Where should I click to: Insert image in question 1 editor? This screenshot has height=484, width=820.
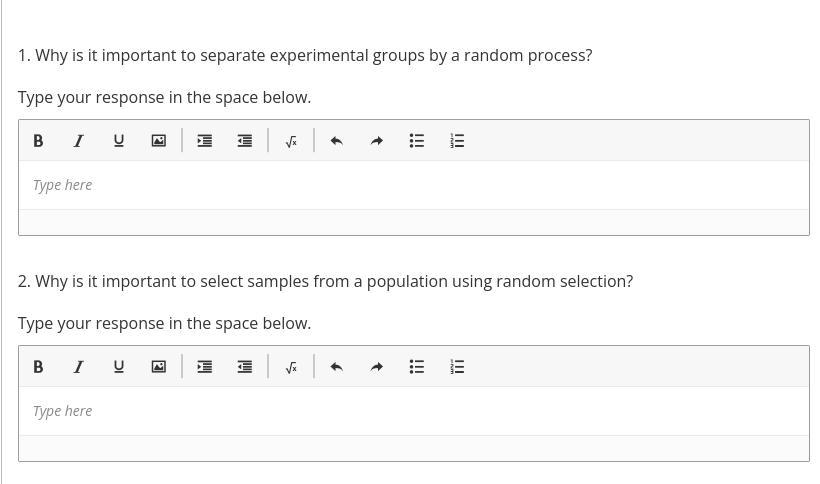pos(158,141)
